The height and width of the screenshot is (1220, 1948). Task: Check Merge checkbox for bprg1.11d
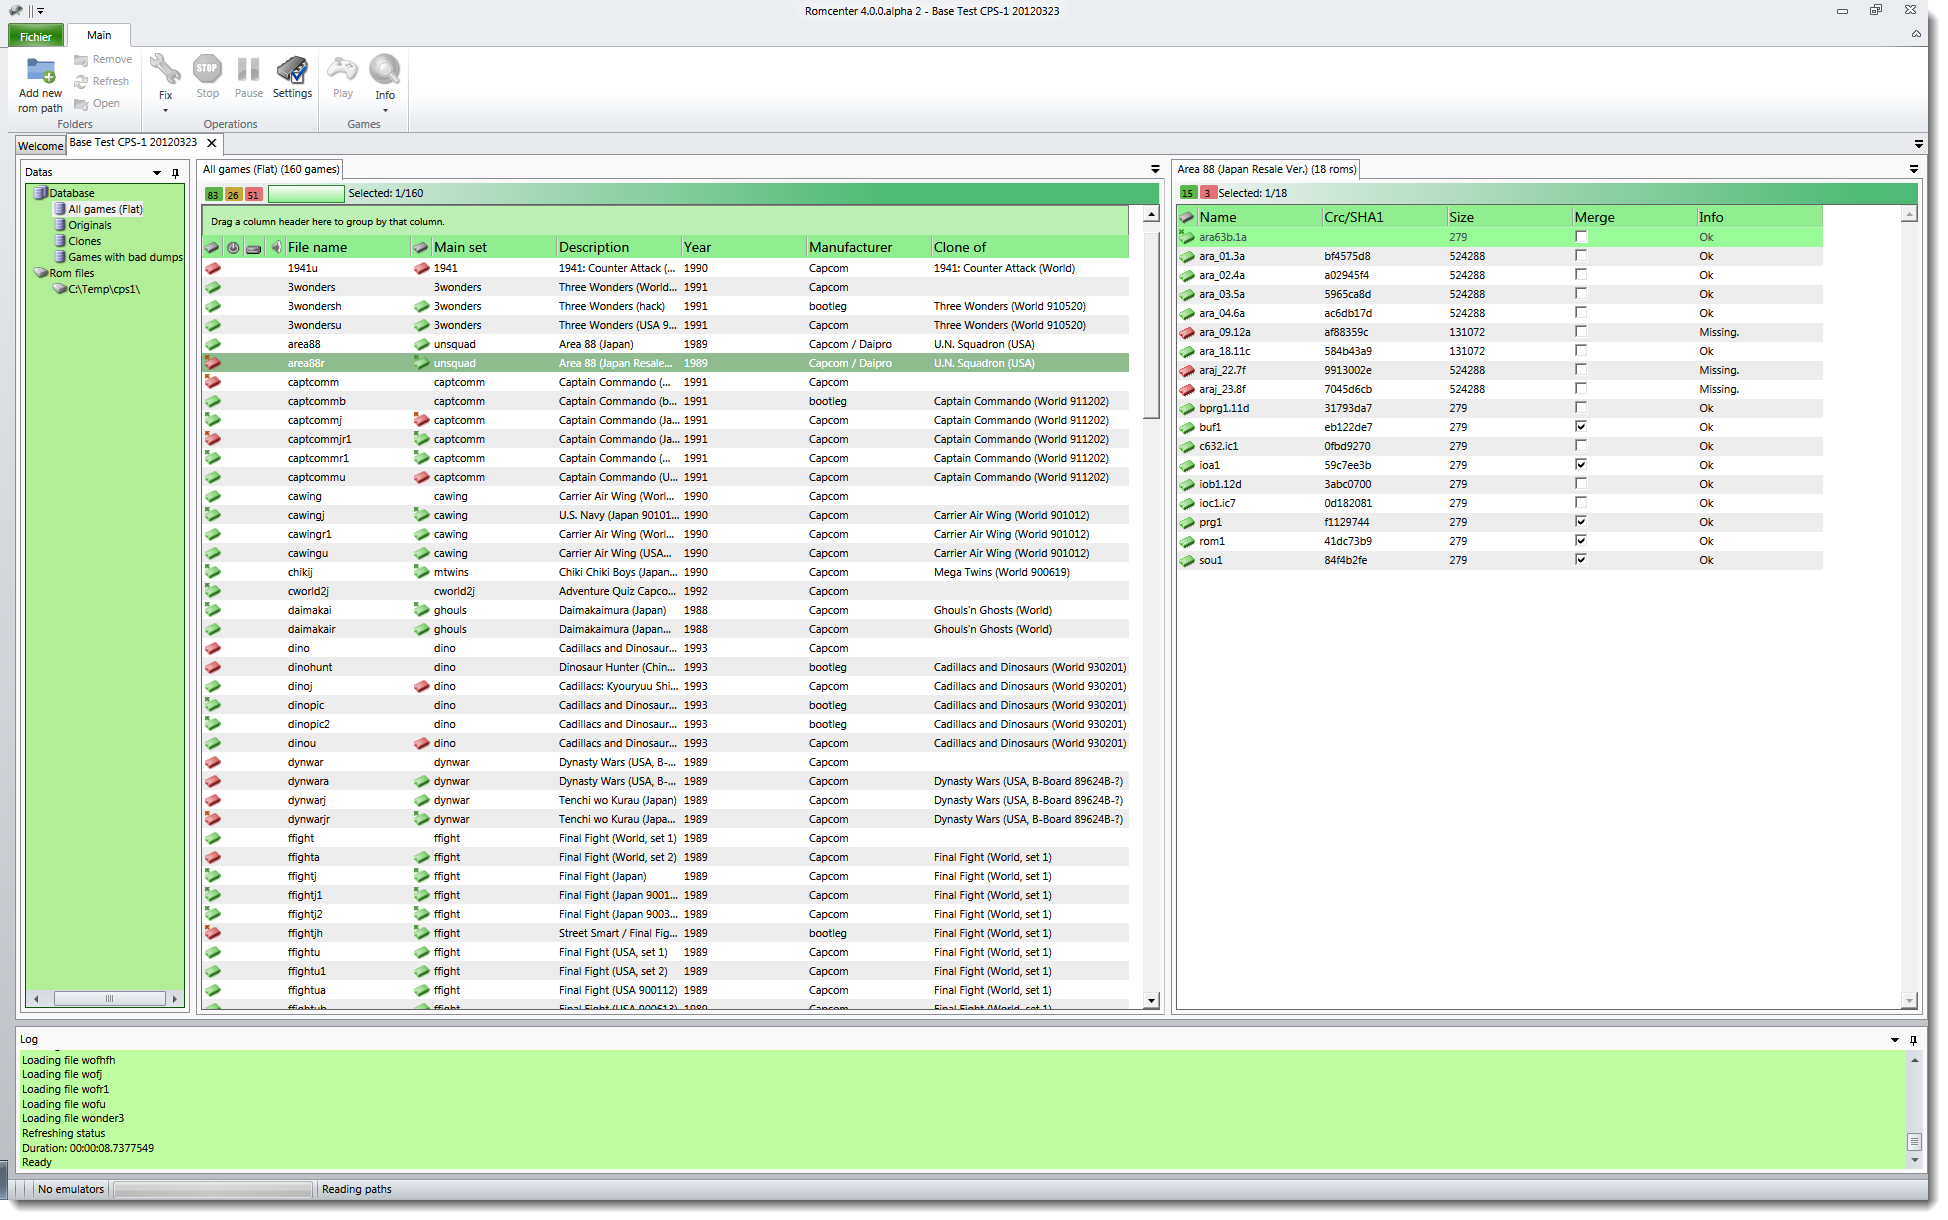pos(1581,408)
